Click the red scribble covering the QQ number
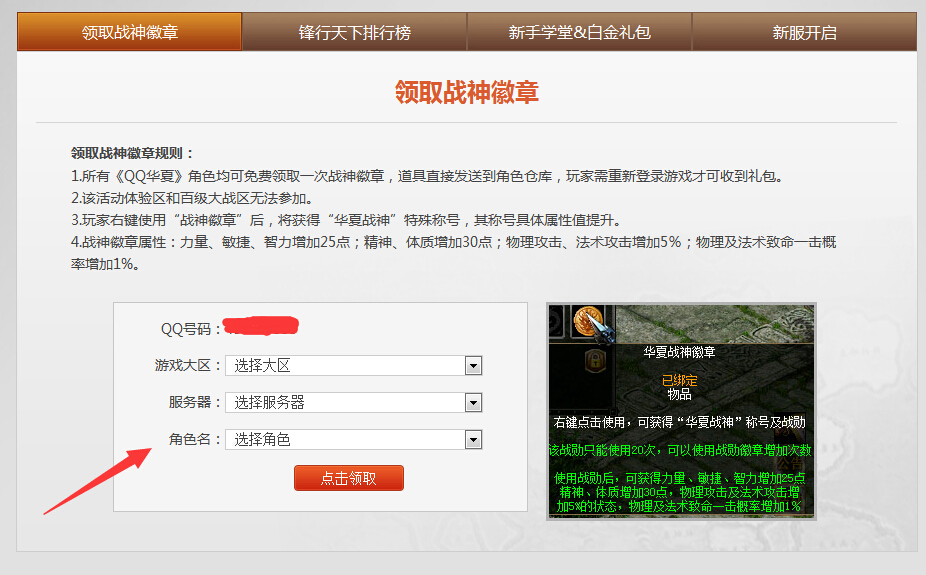The height and width of the screenshot is (575, 926). [260, 326]
